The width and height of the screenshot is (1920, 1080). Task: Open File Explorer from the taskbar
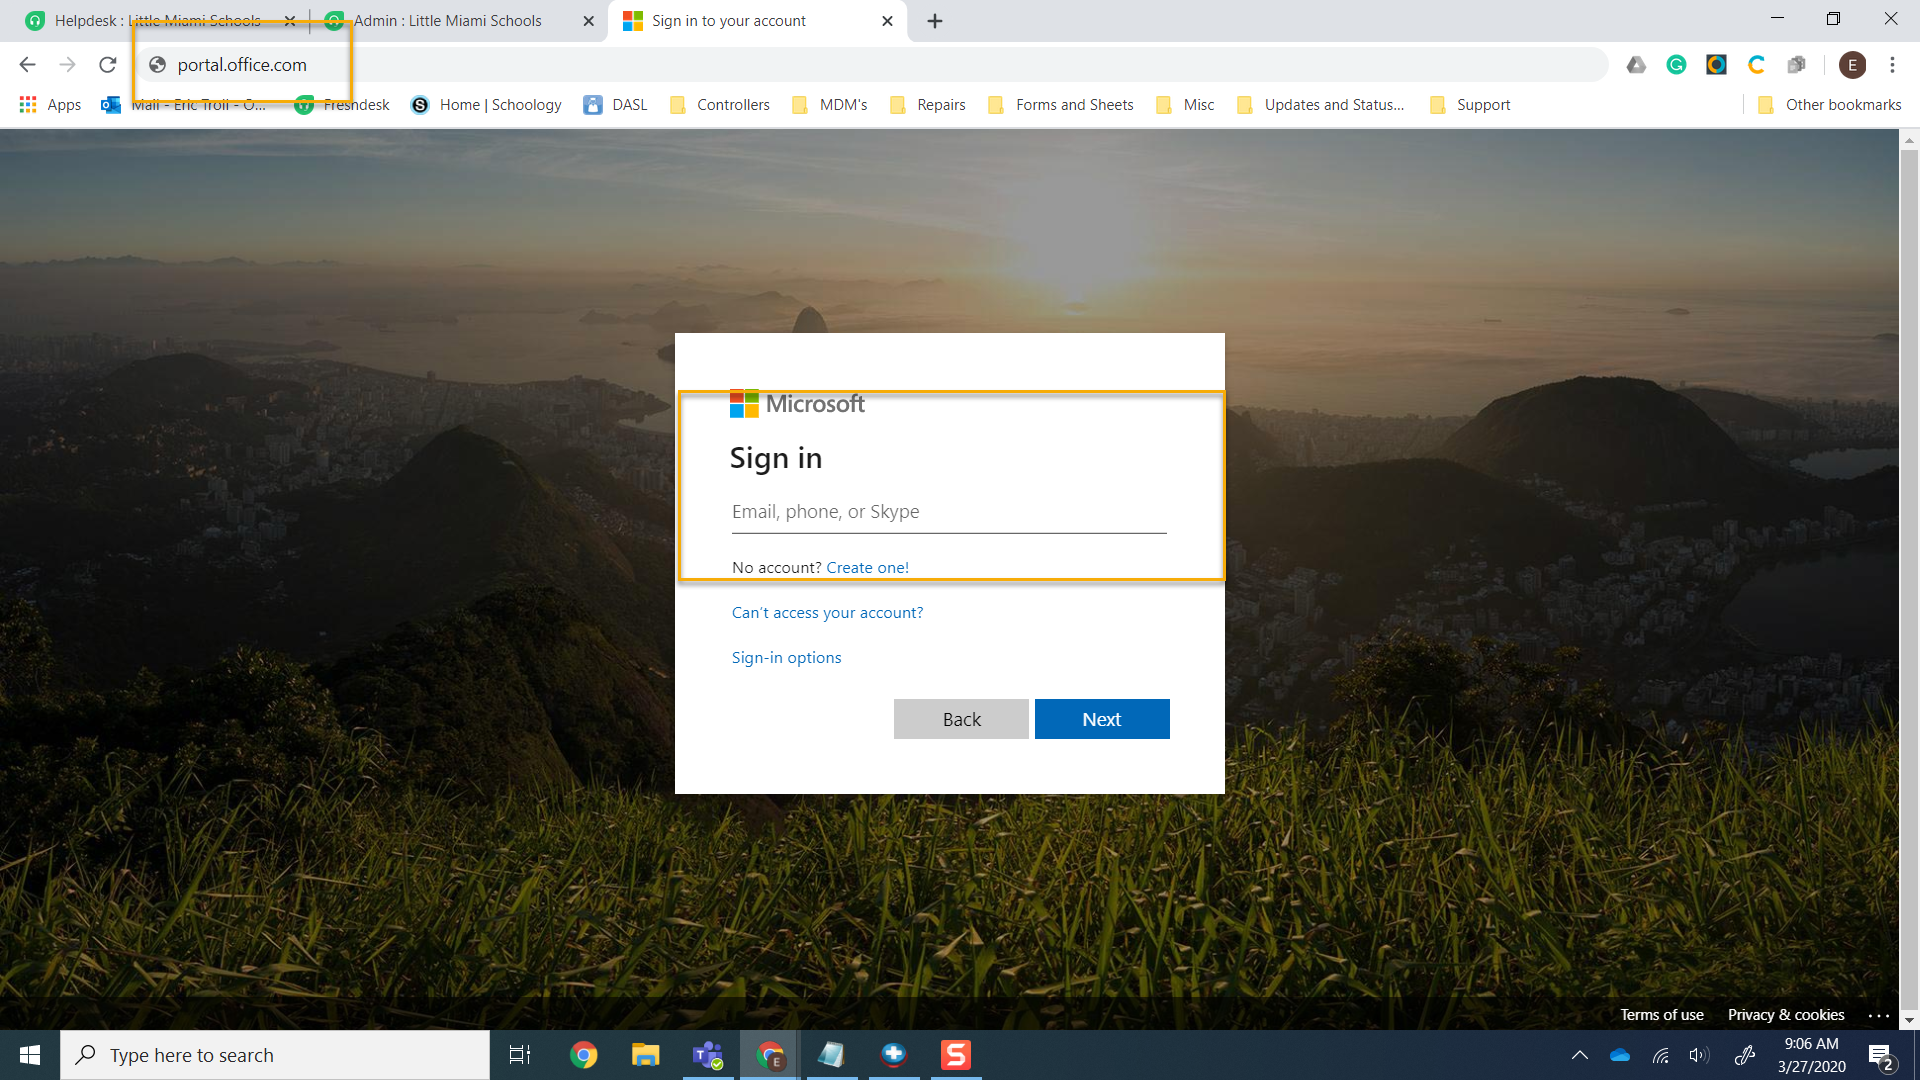click(x=645, y=1055)
